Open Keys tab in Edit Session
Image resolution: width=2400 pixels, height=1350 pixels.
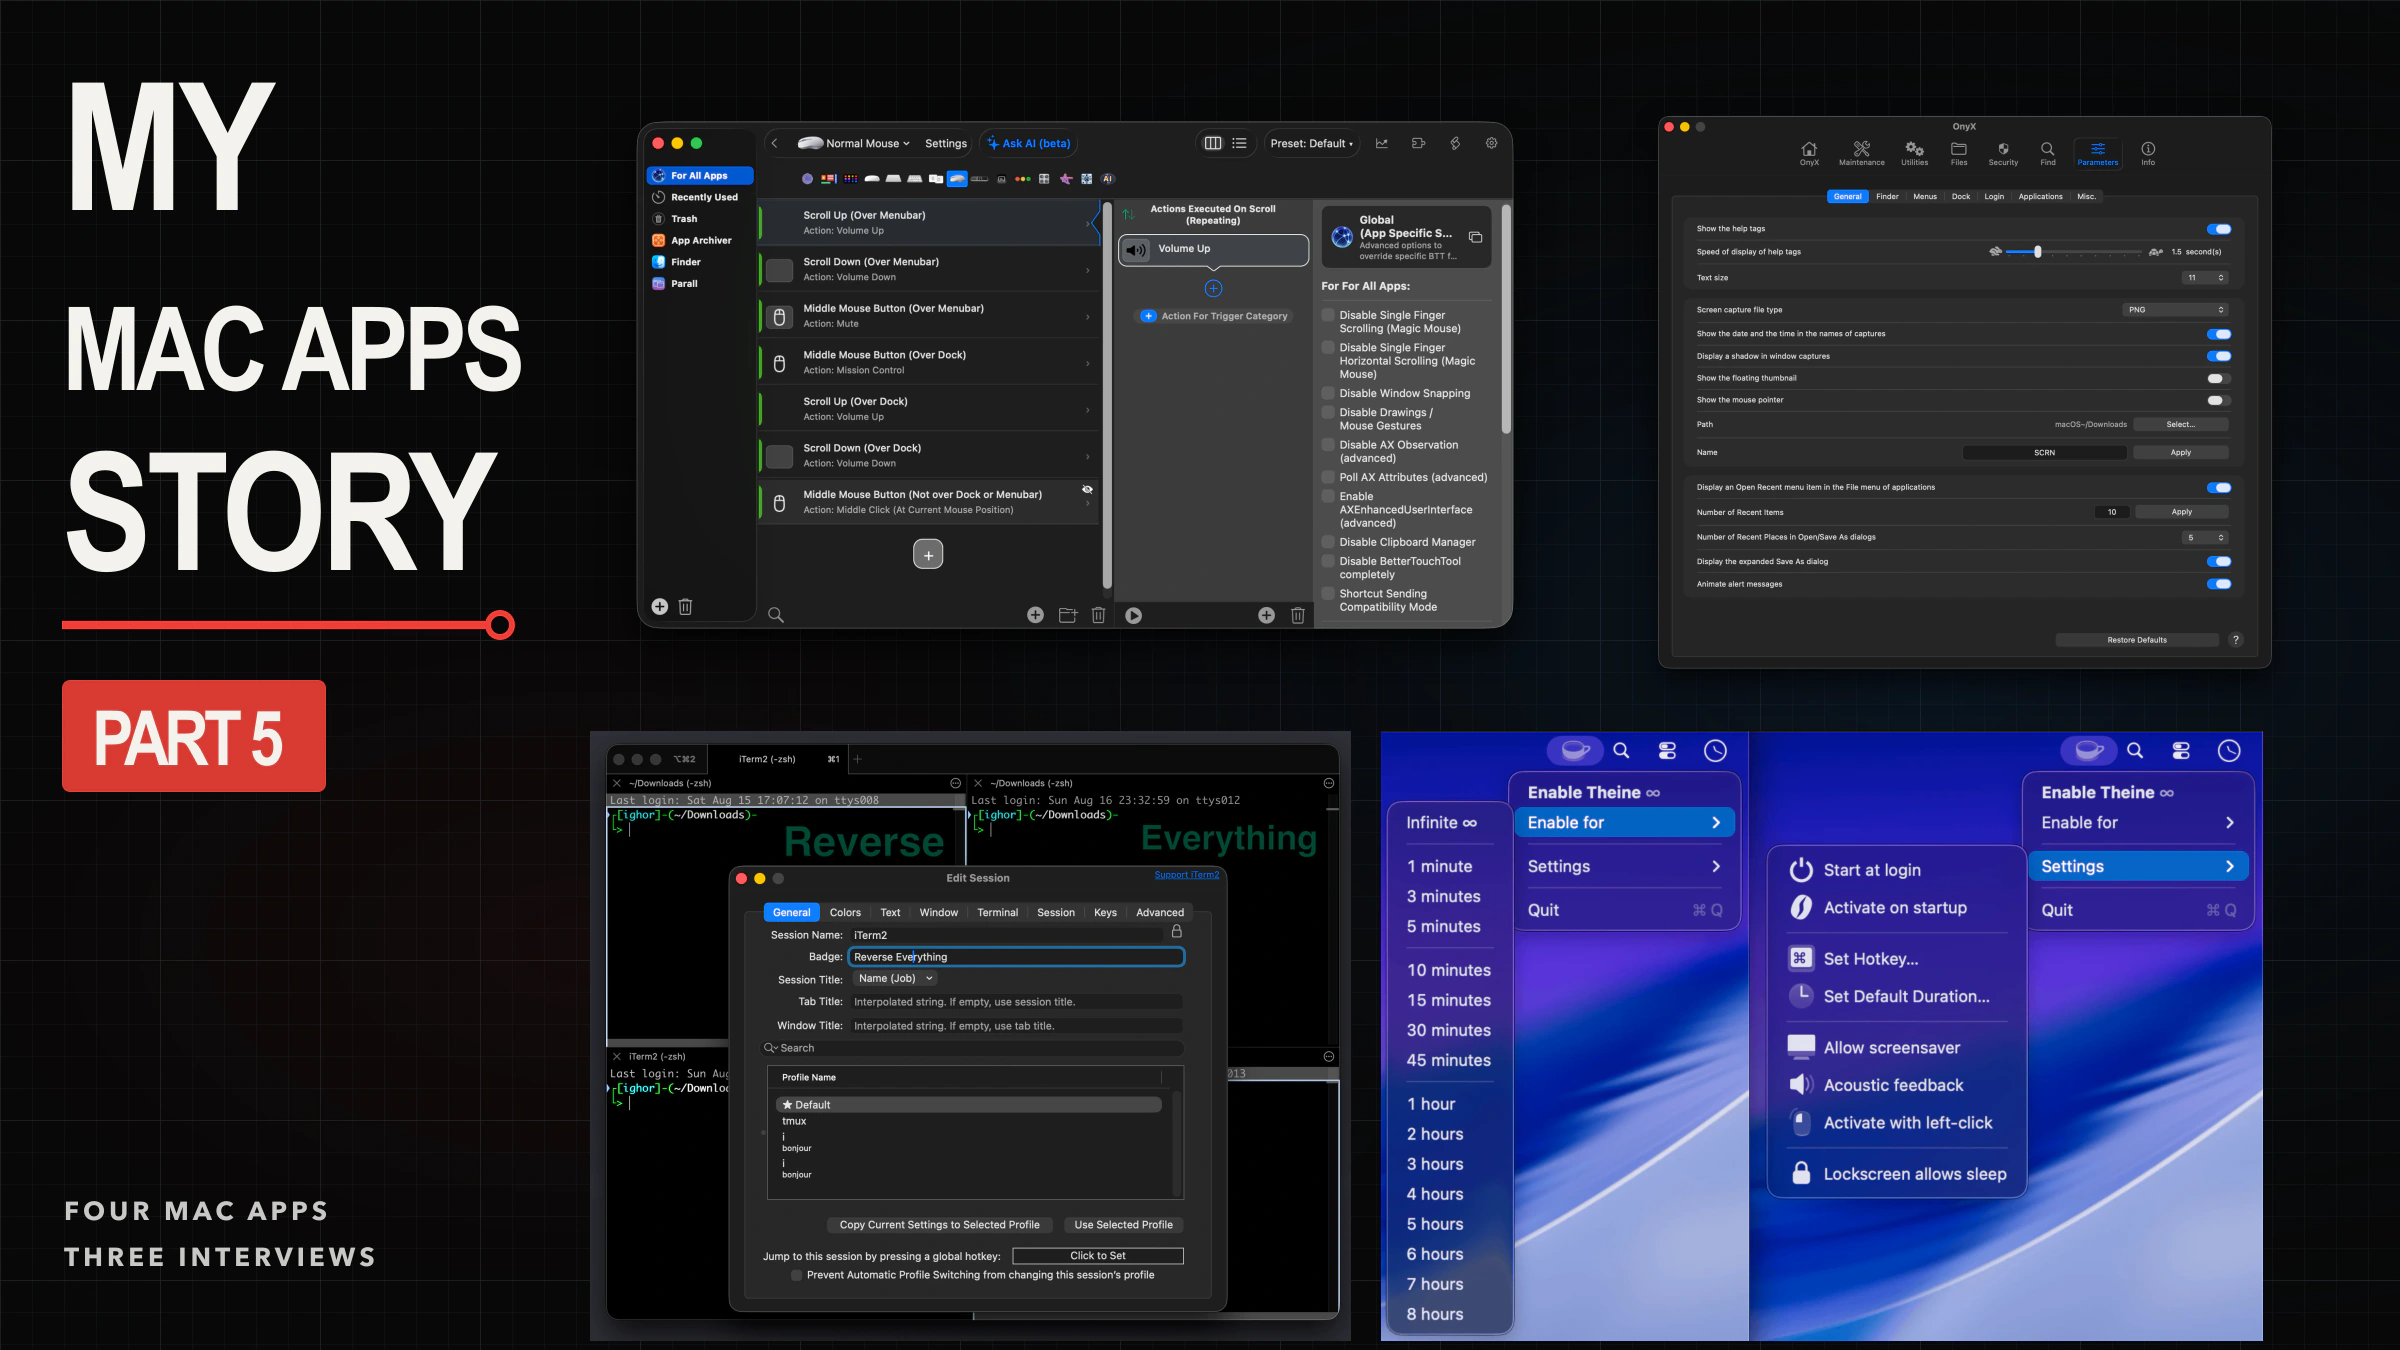(x=1105, y=912)
